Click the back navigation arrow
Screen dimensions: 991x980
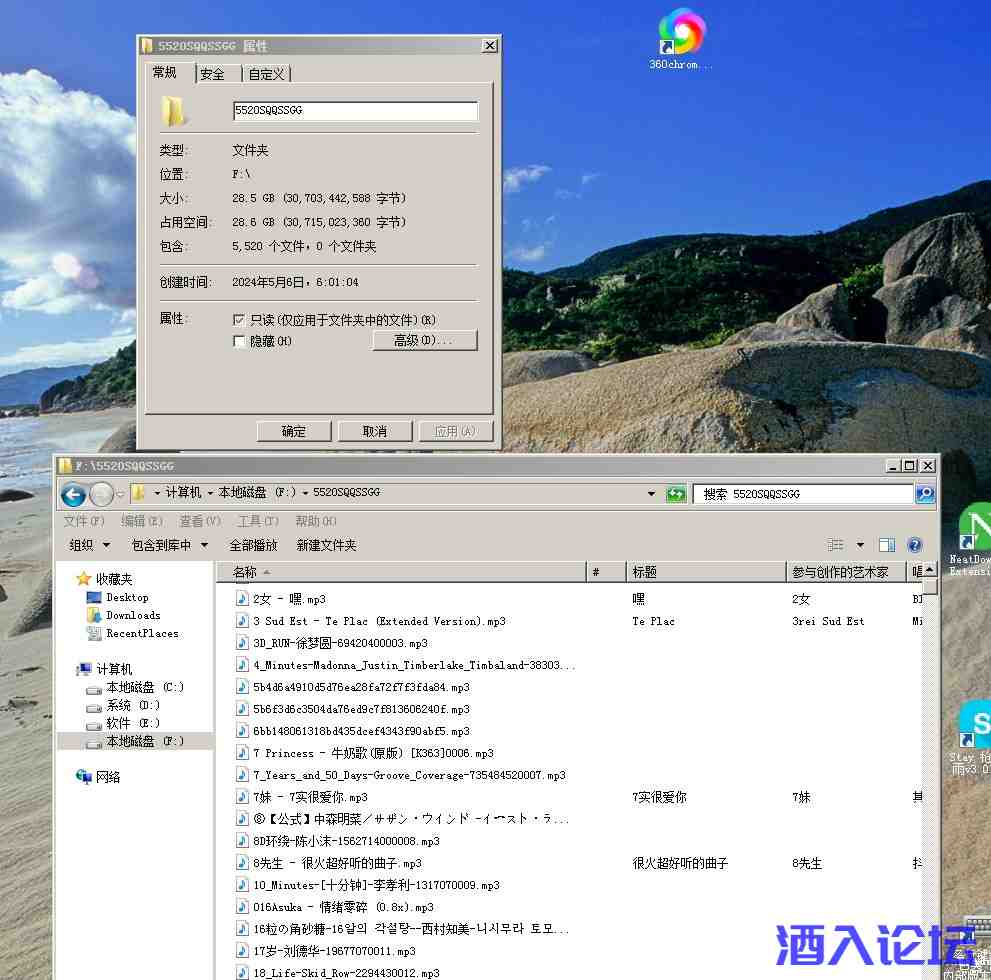click(x=73, y=494)
